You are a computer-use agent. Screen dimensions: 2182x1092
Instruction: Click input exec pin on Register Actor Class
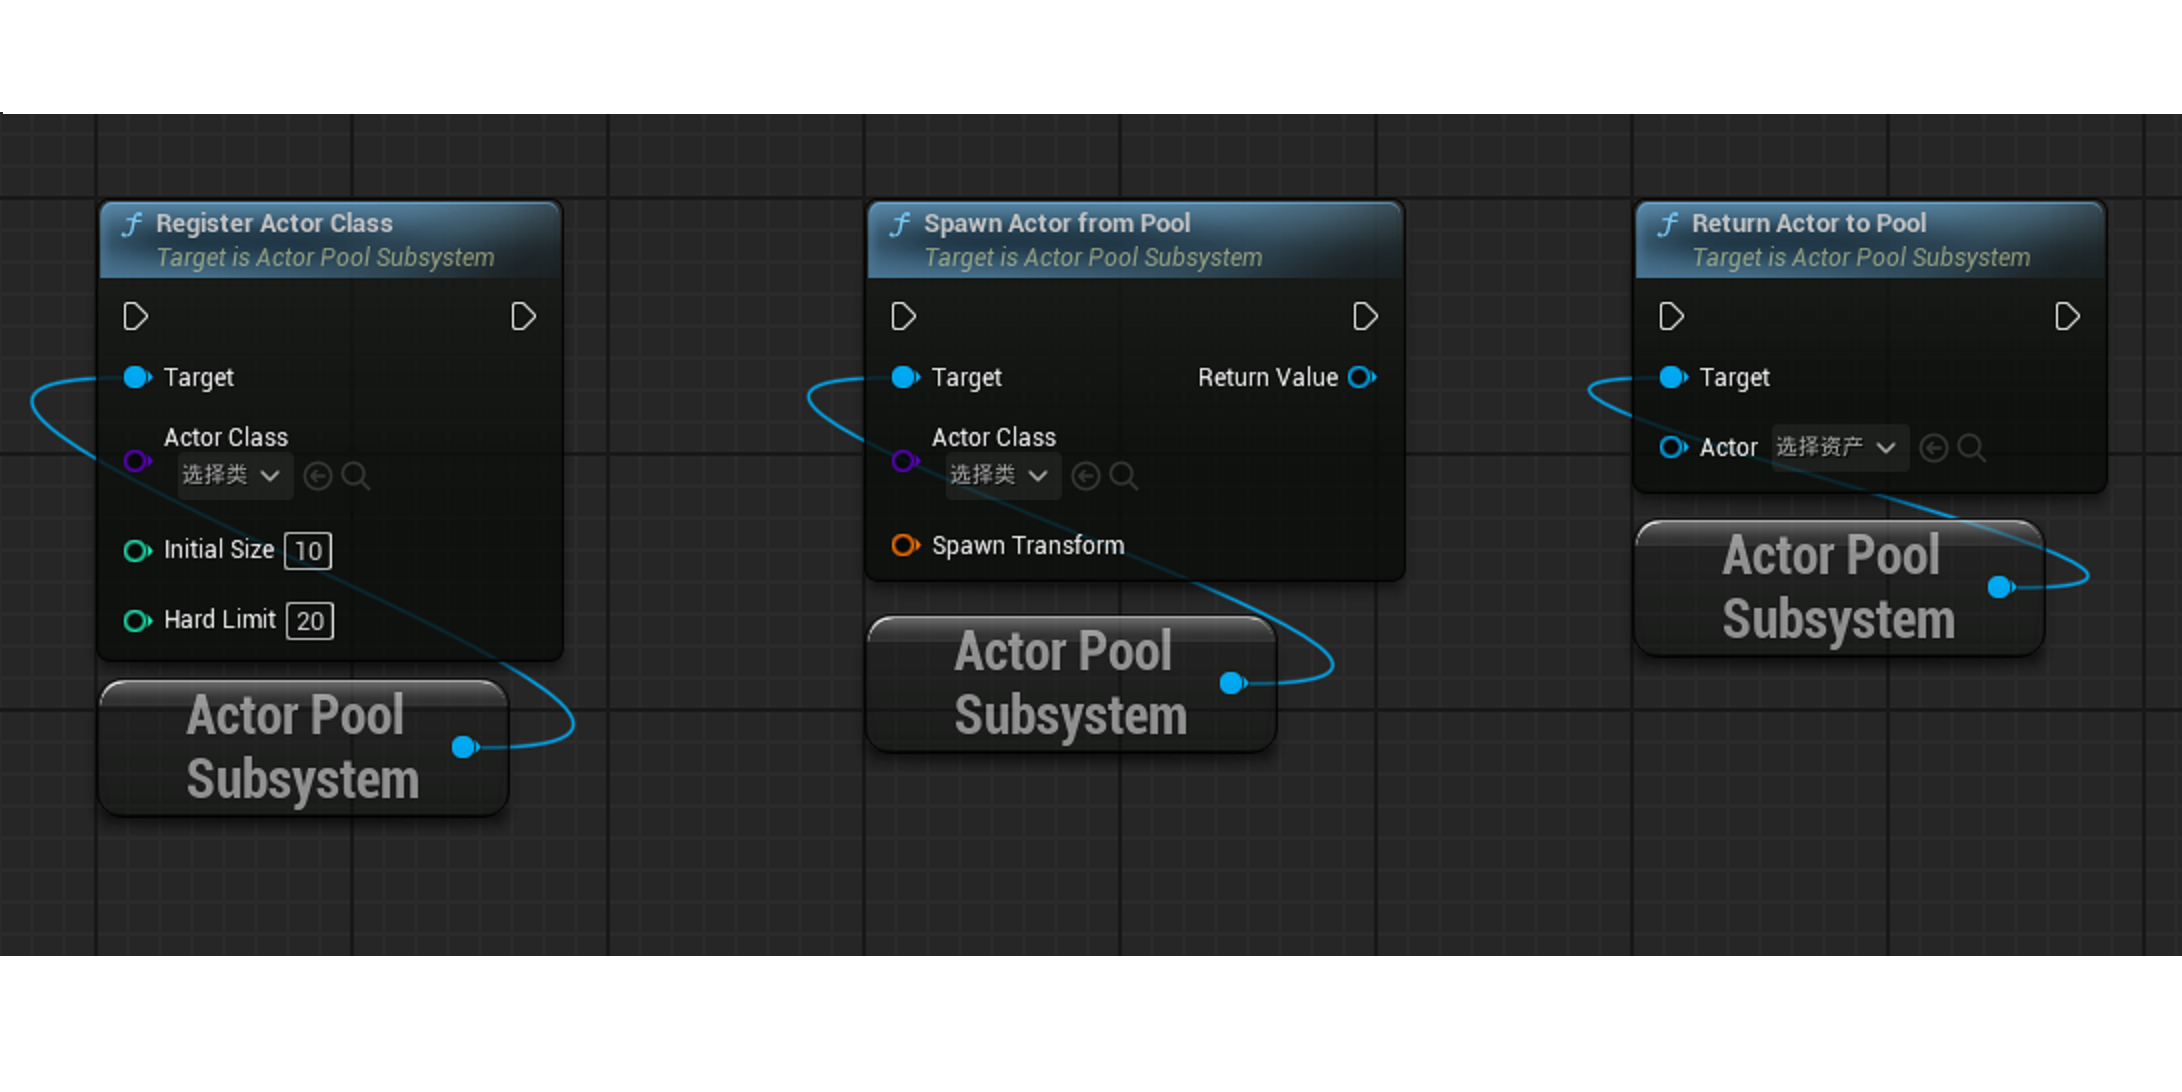135,317
